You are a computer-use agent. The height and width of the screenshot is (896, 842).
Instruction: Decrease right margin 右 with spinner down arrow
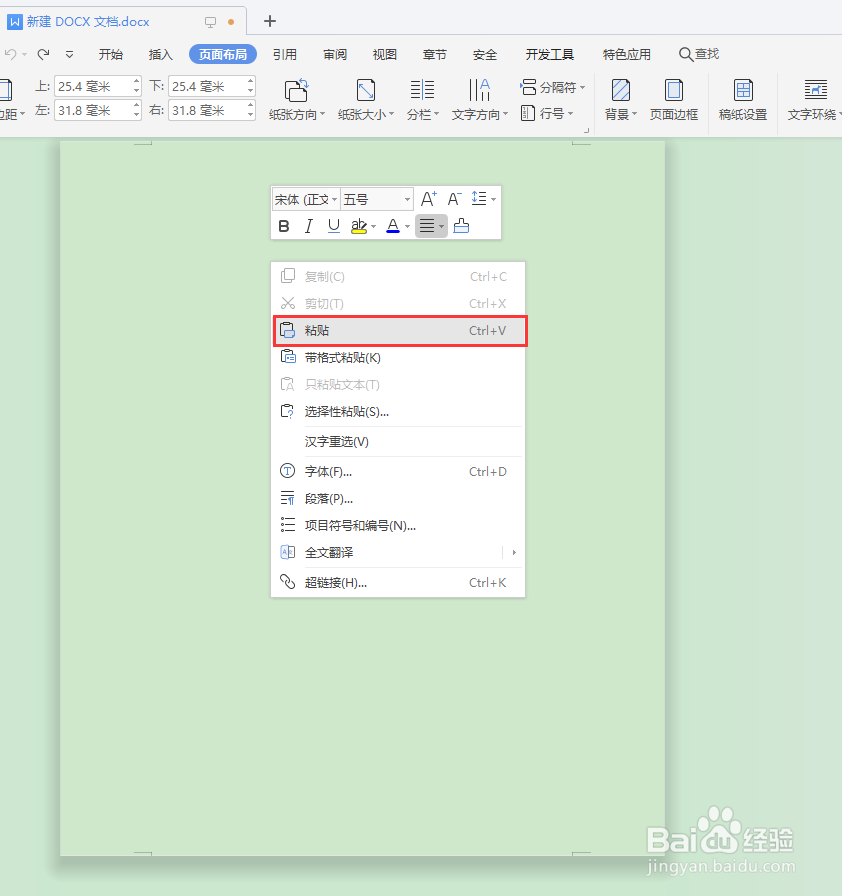click(x=250, y=115)
